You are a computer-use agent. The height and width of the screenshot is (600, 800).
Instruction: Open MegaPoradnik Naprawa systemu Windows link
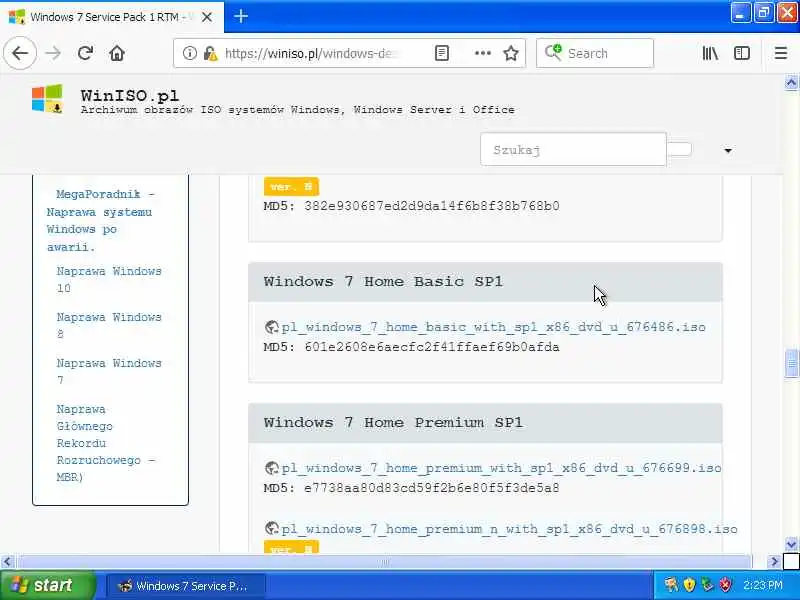pyautogui.click(x=99, y=220)
